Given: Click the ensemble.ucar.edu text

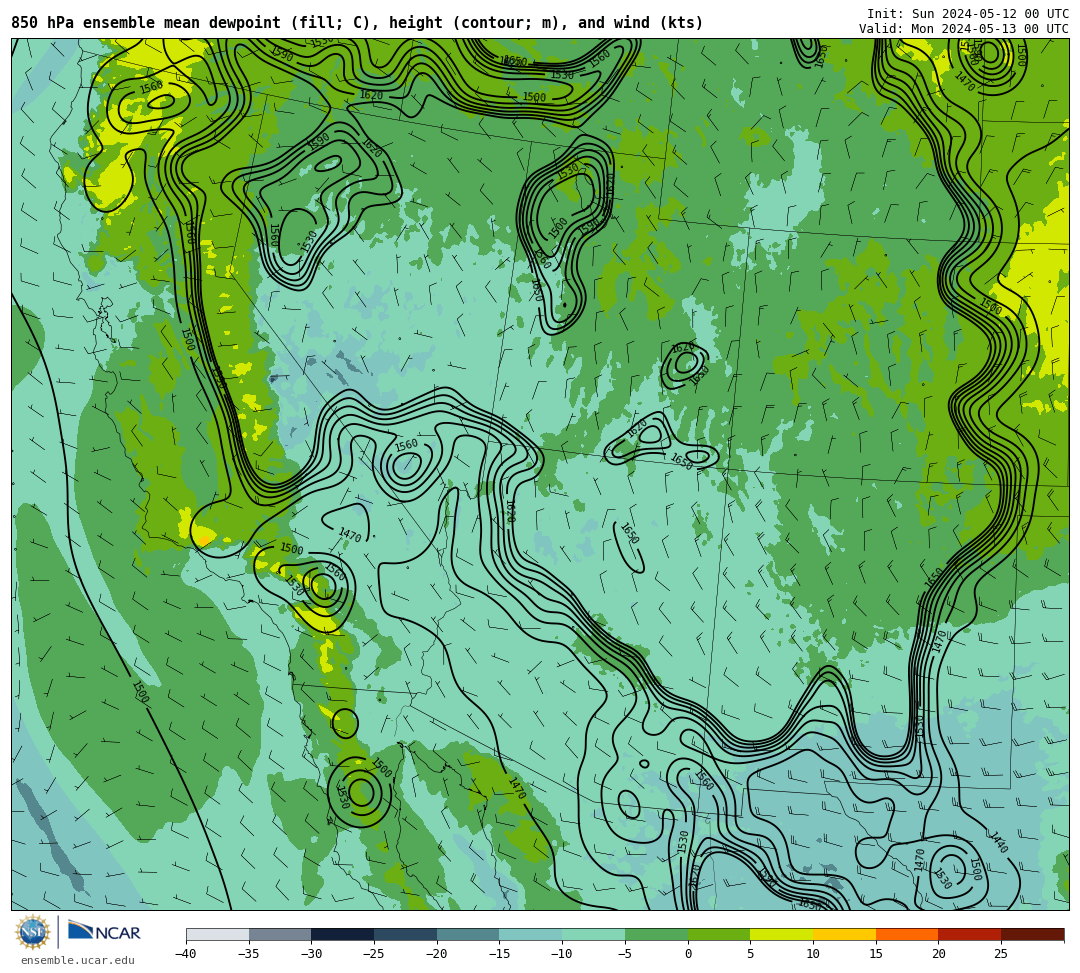Looking at the screenshot, I should point(77,961).
